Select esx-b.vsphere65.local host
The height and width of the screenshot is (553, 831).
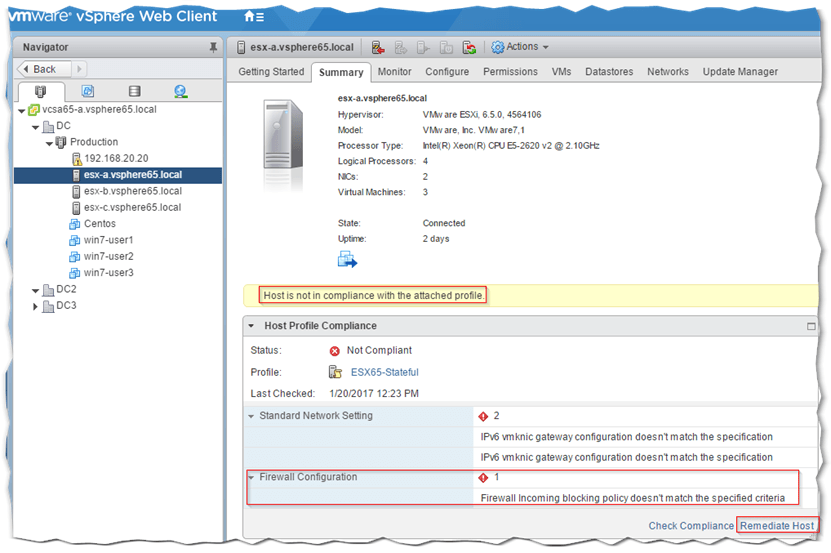pos(132,191)
